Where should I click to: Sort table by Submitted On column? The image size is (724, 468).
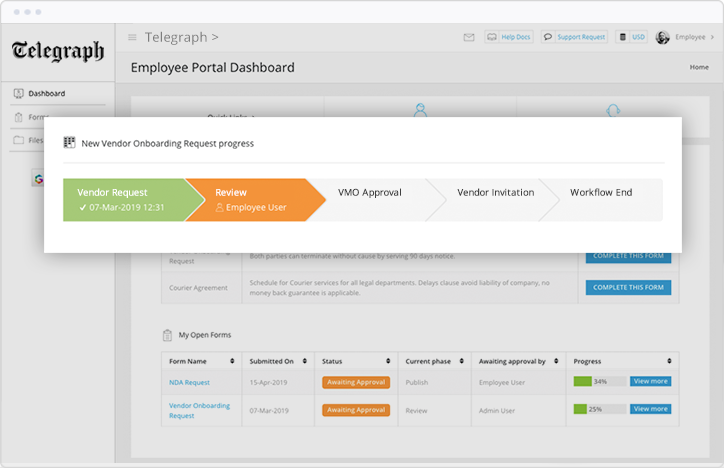[305, 361]
